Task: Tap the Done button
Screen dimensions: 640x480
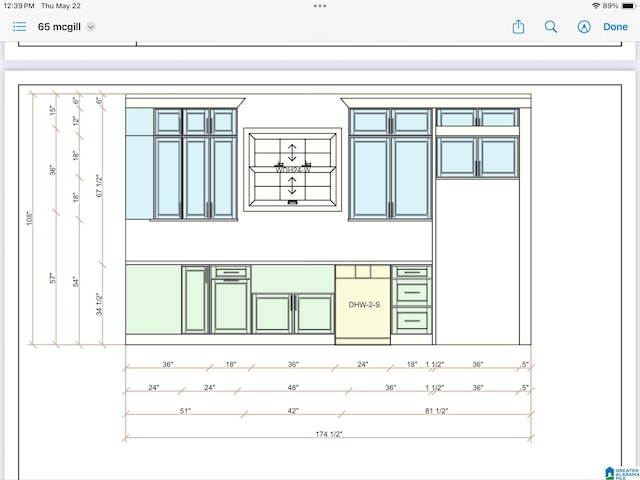Action: 616,27
